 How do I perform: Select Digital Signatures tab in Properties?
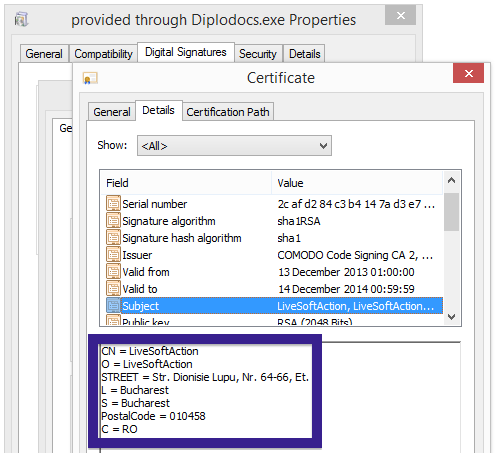point(186,52)
